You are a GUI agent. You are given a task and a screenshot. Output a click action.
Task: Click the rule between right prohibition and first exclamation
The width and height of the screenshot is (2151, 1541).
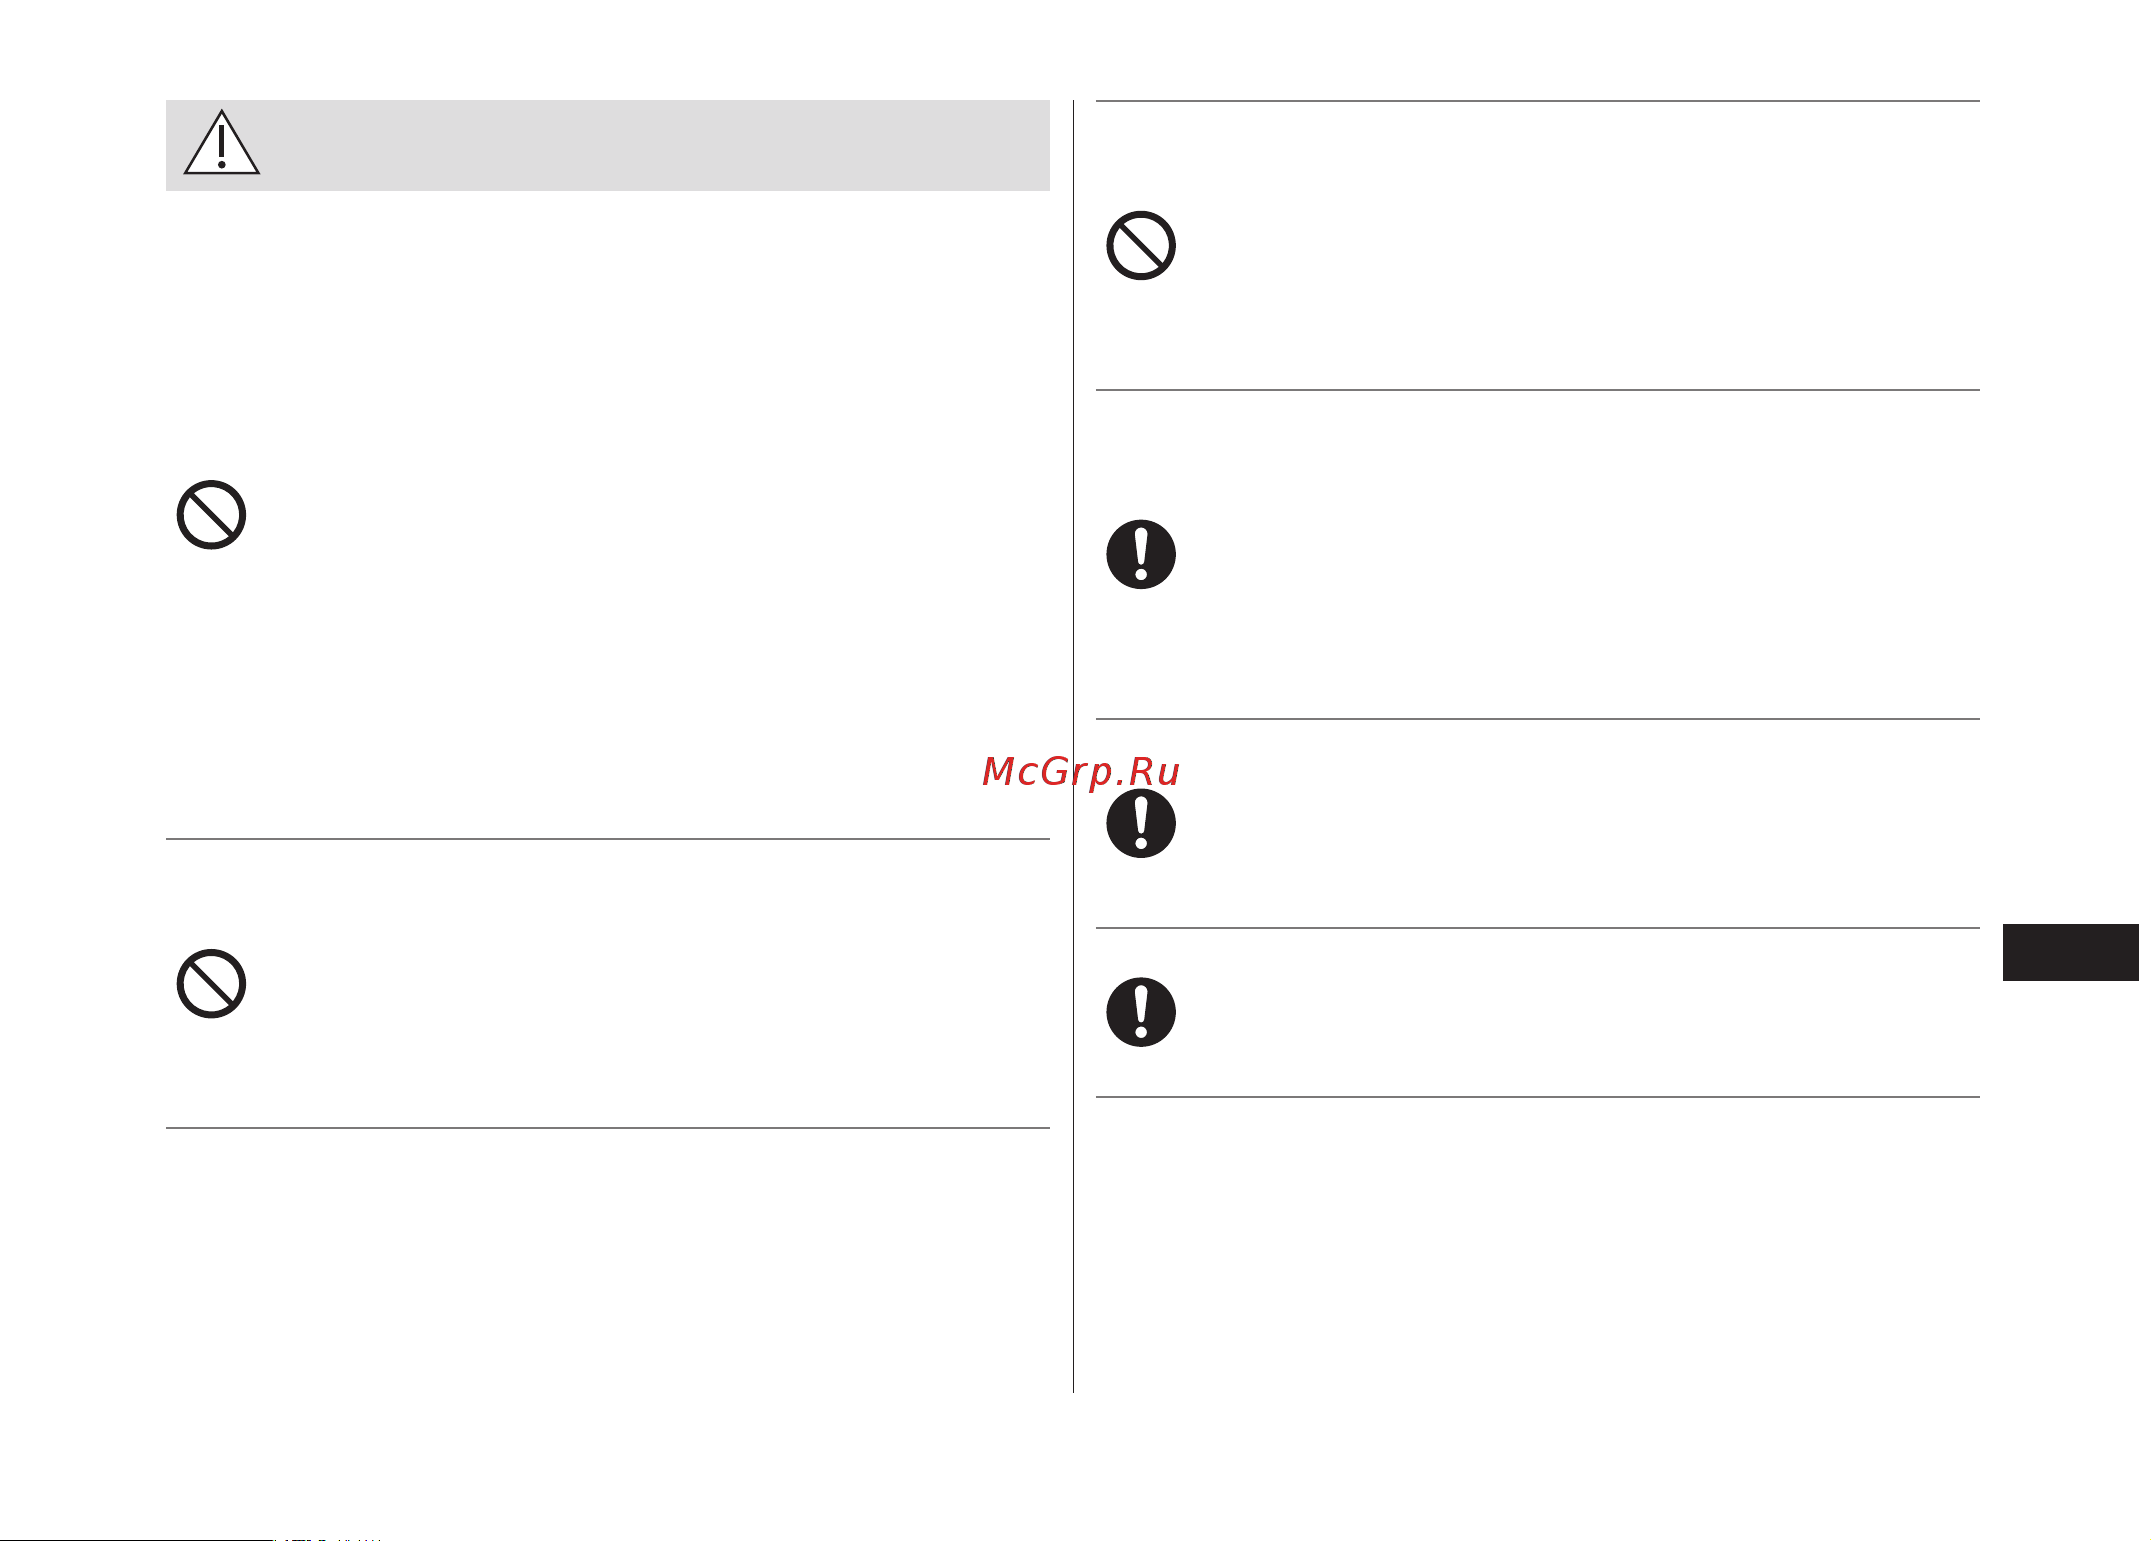1538,390
